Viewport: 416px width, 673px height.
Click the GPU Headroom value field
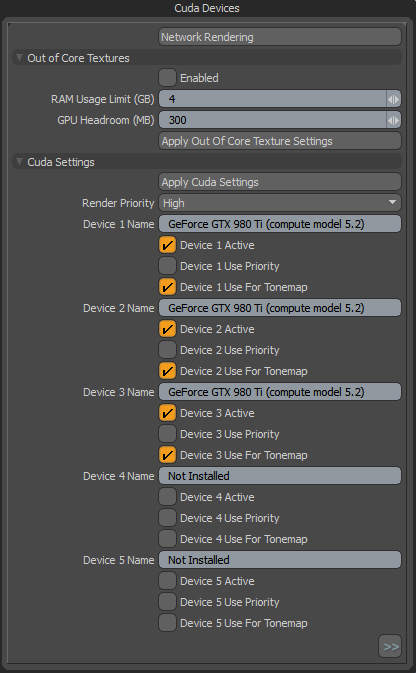pyautogui.click(x=273, y=120)
